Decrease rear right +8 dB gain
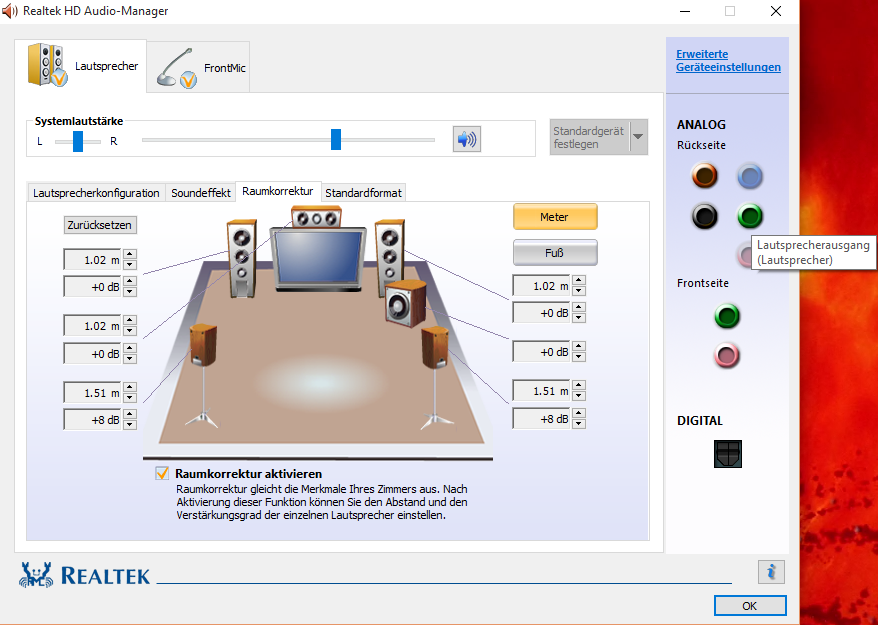Image resolution: width=878 pixels, height=625 pixels. [x=579, y=424]
